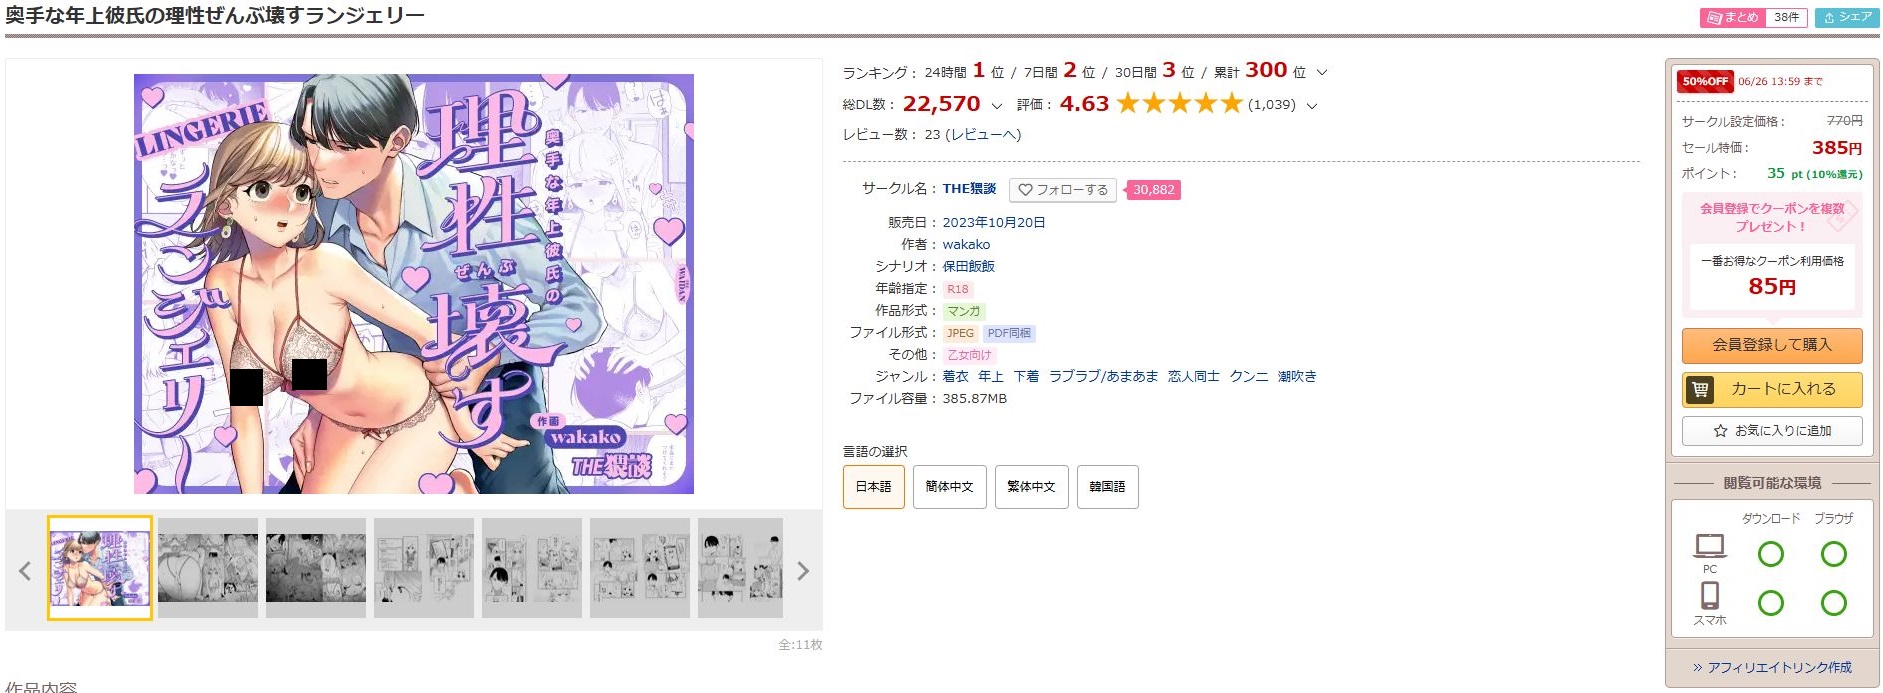The width and height of the screenshot is (1883, 693).
Task: Expand the ranking details chevron
Action: pyautogui.click(x=1322, y=72)
